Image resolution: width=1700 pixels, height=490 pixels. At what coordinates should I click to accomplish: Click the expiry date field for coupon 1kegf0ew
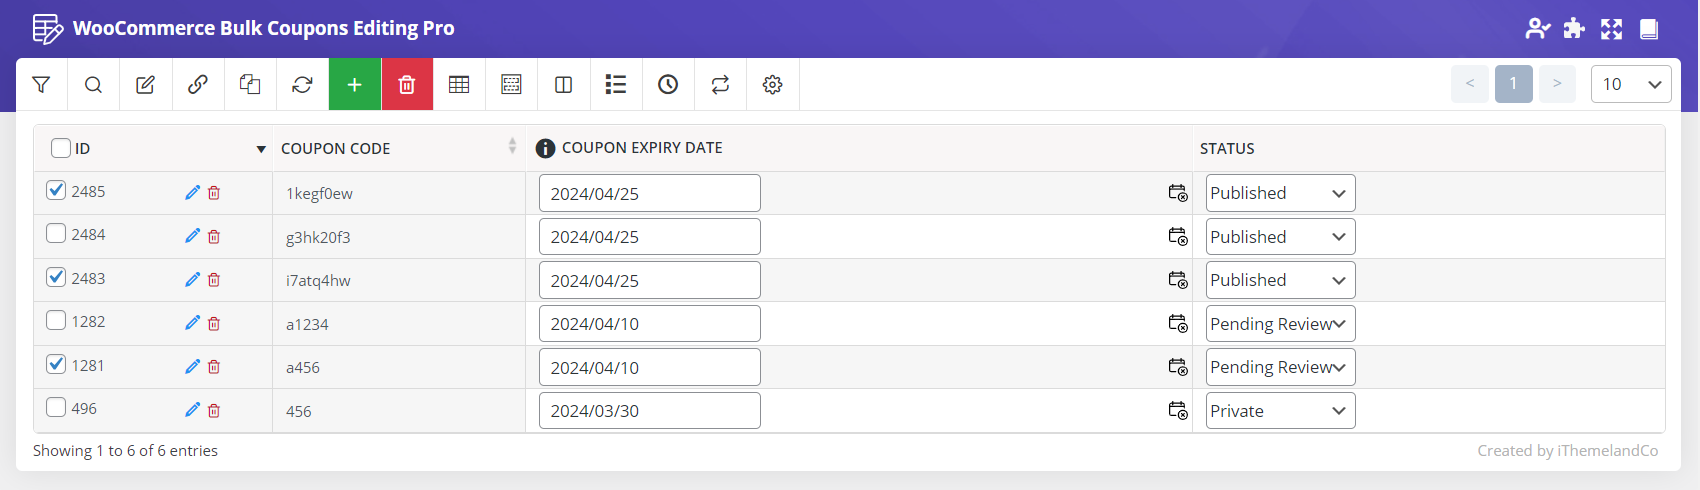click(649, 193)
